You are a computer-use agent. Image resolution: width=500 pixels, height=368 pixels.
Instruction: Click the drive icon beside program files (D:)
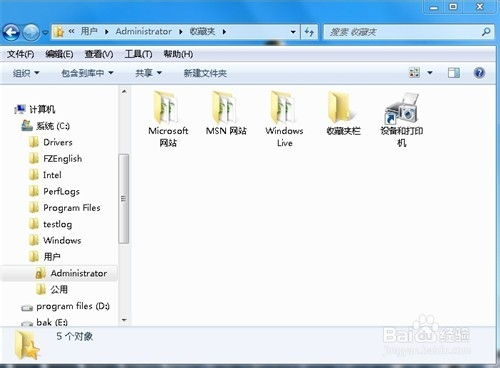(x=27, y=307)
